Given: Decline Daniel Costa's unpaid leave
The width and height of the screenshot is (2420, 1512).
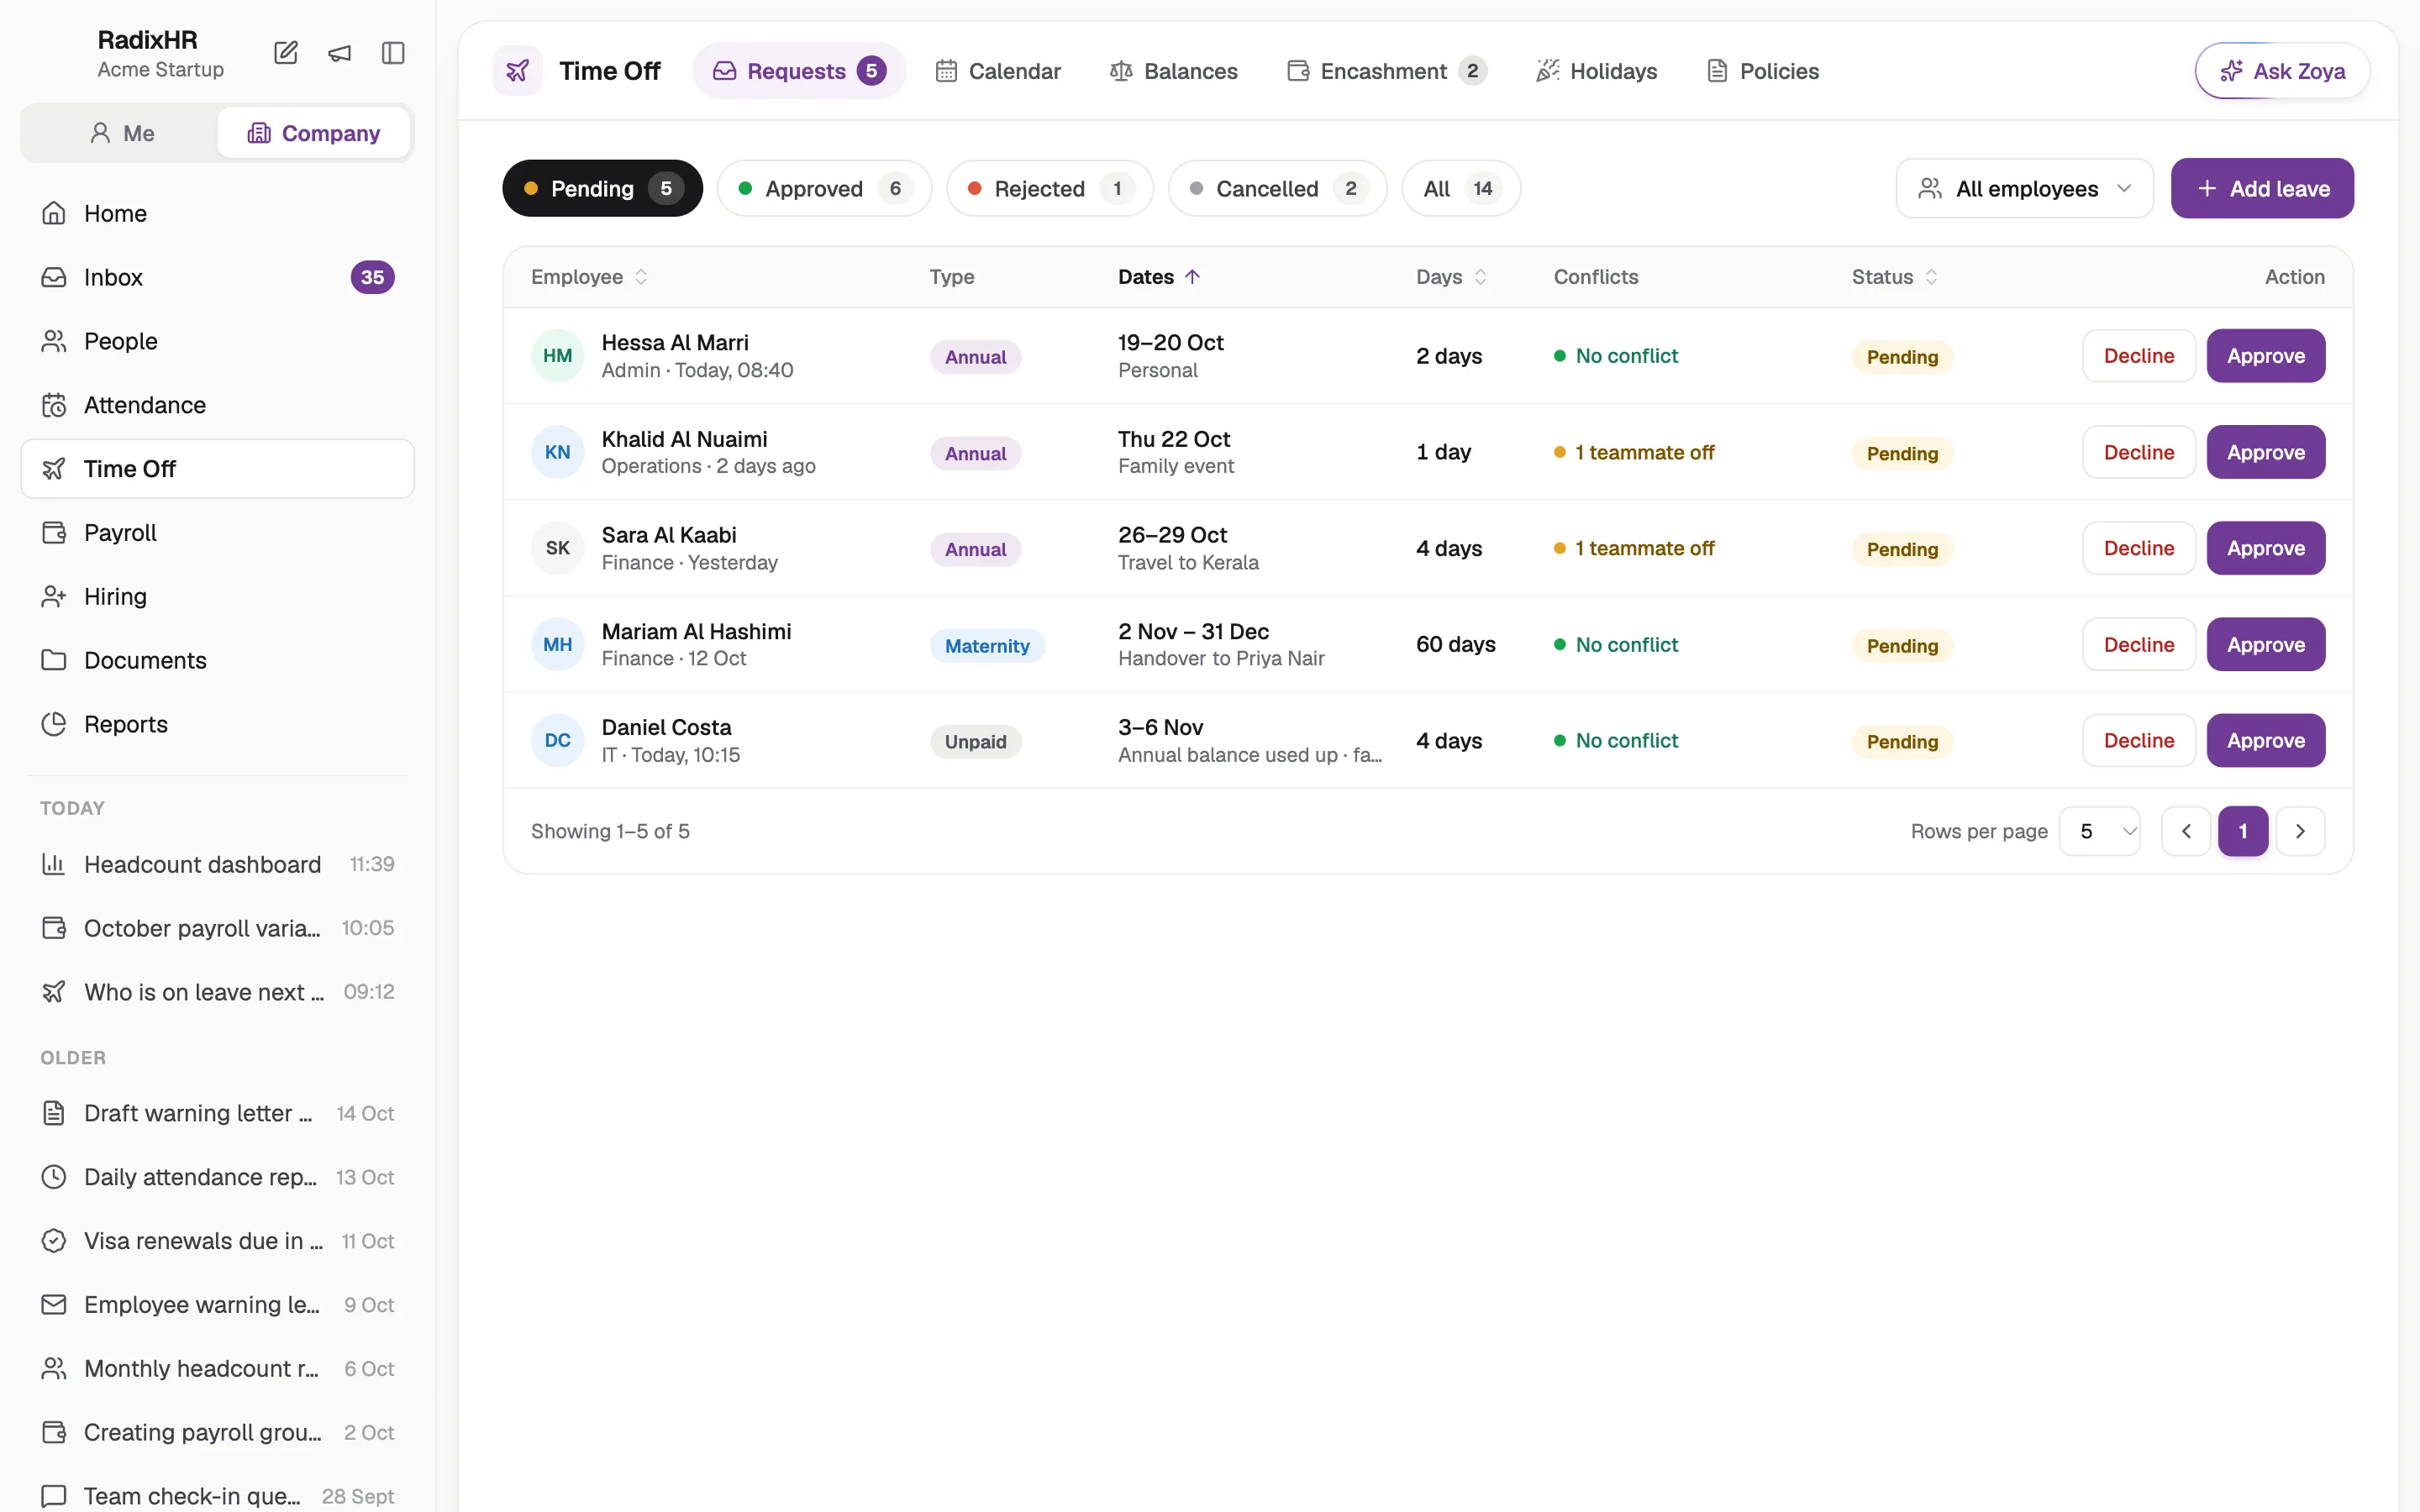Looking at the screenshot, I should pos(2138,741).
